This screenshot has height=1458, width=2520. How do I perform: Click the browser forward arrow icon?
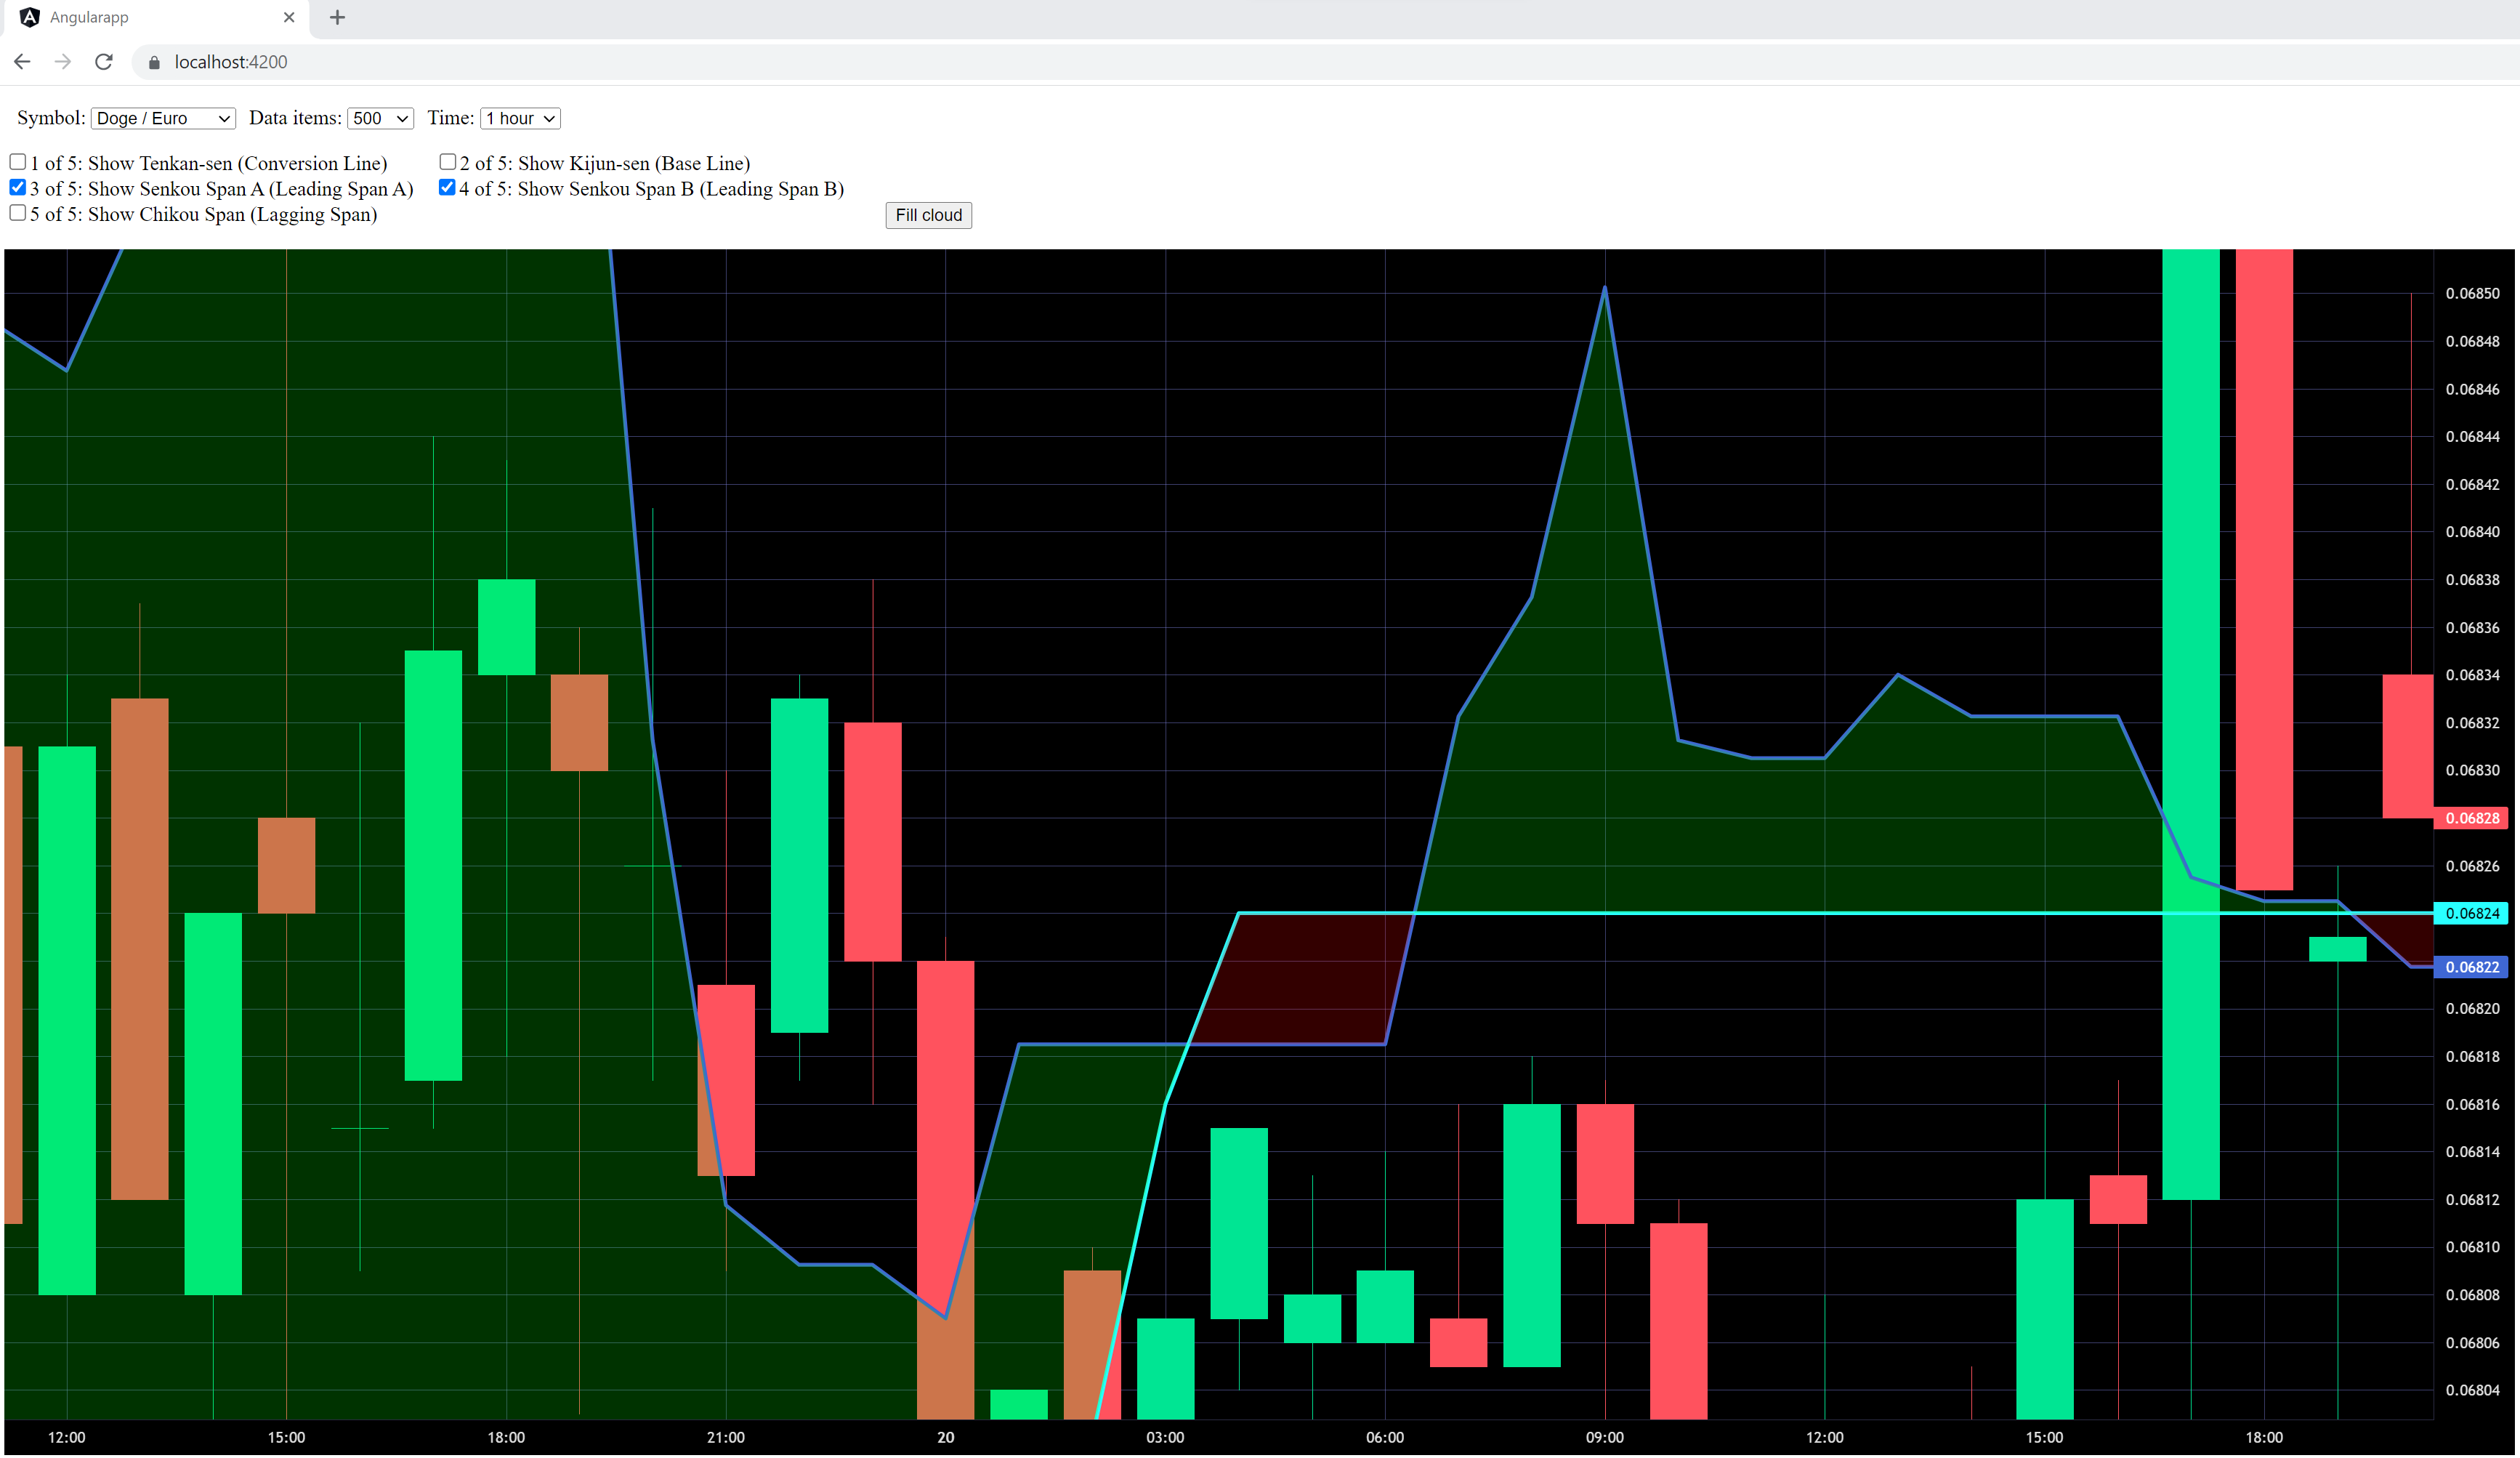pyautogui.click(x=63, y=62)
